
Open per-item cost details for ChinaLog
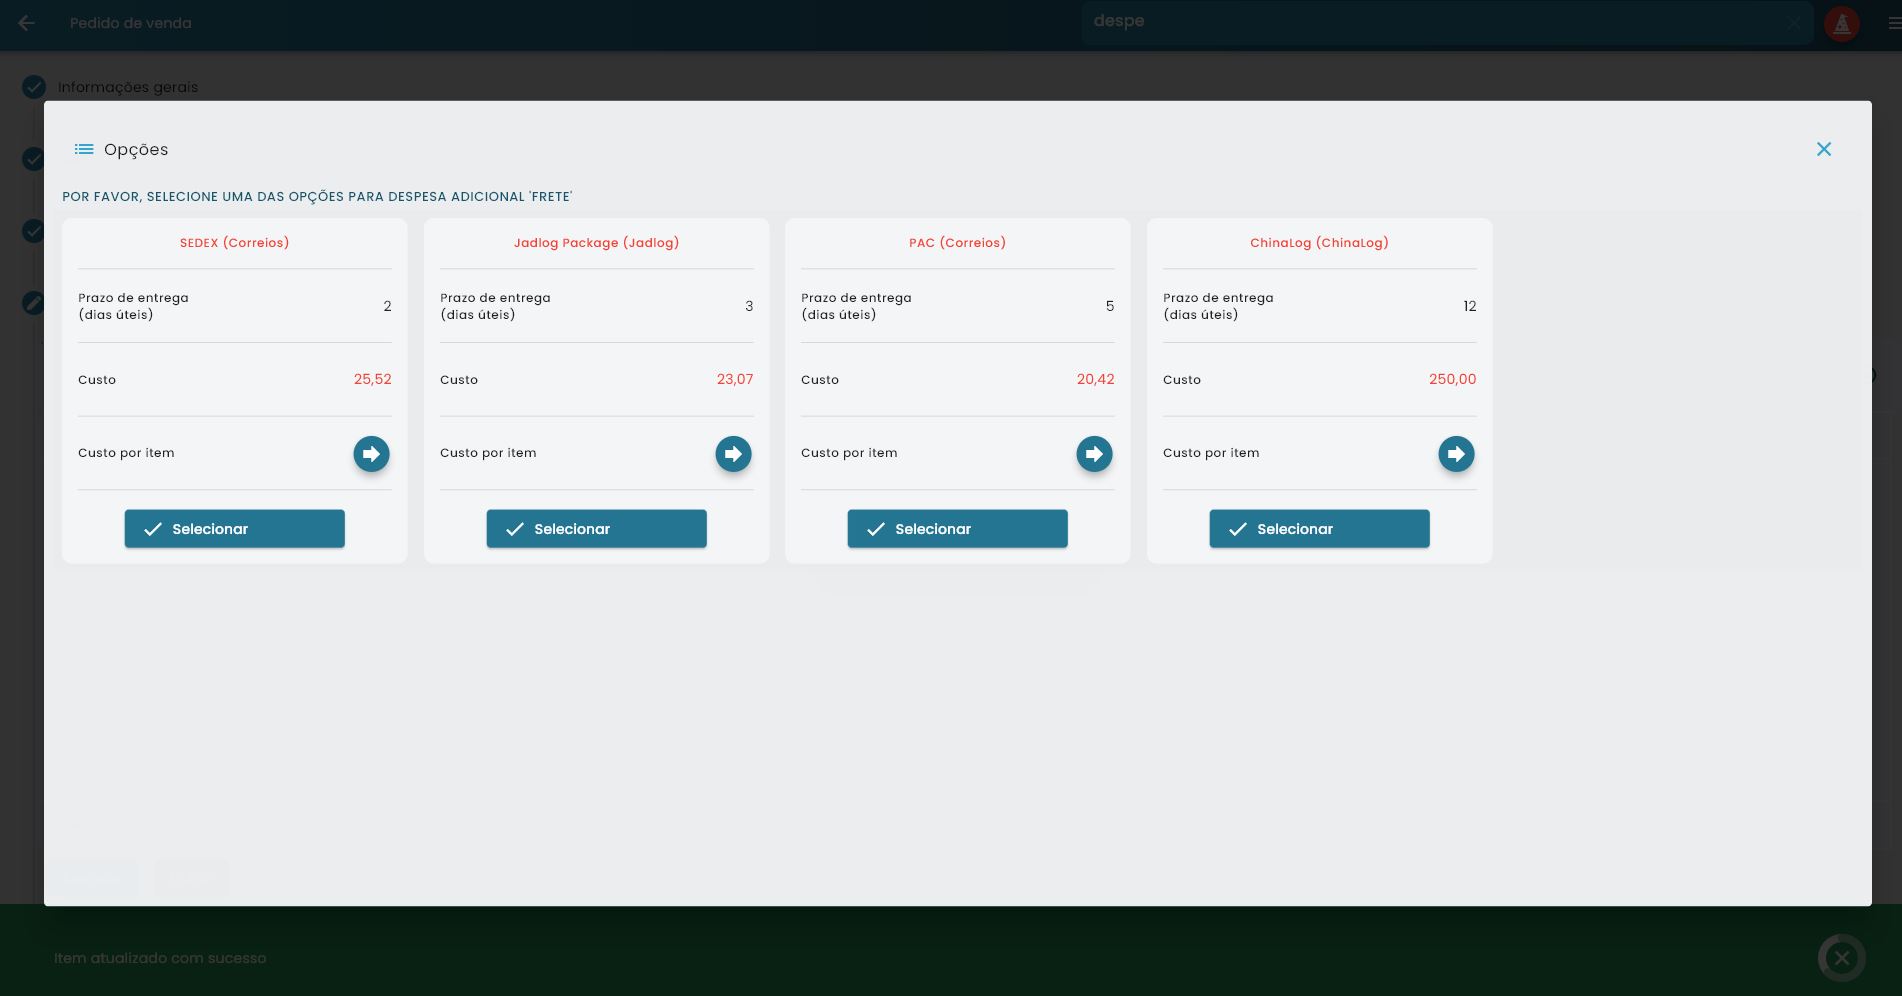pyautogui.click(x=1456, y=453)
